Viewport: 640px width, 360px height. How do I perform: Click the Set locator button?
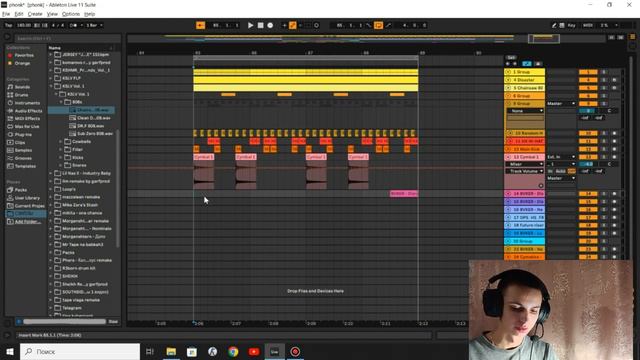[511, 58]
